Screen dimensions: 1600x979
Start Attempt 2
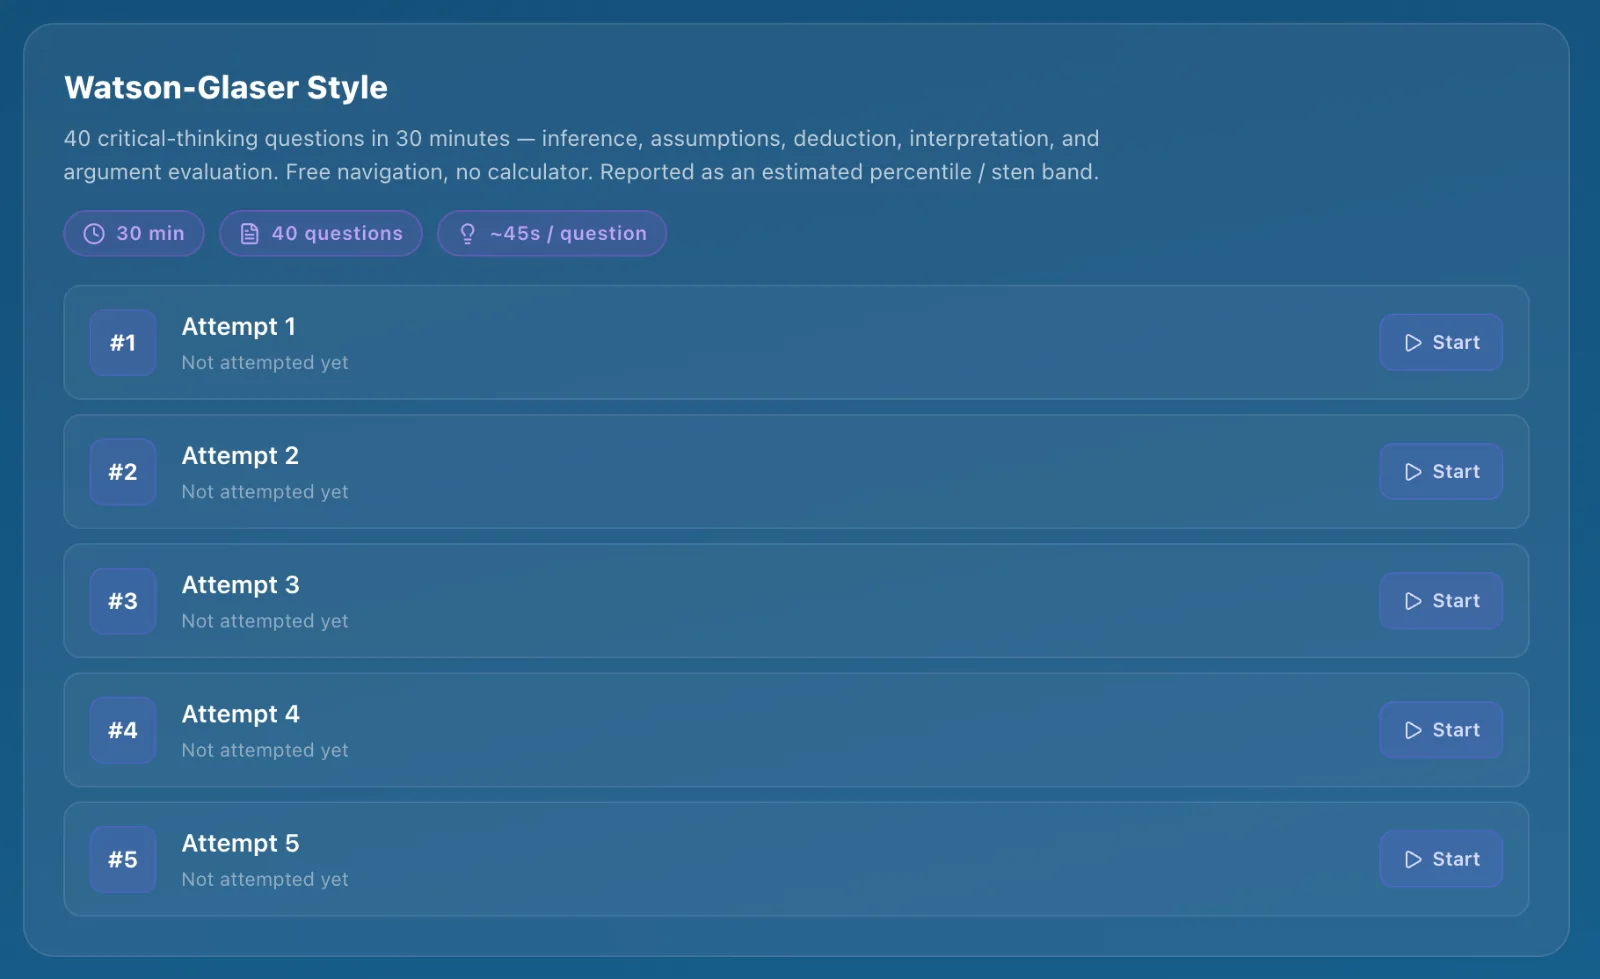[1441, 471]
